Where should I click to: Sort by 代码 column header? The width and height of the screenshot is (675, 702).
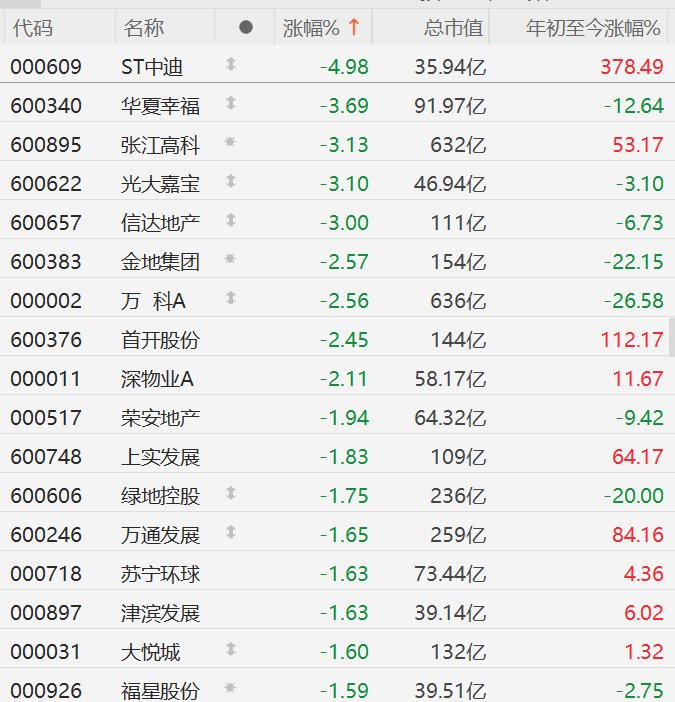pyautogui.click(x=33, y=28)
